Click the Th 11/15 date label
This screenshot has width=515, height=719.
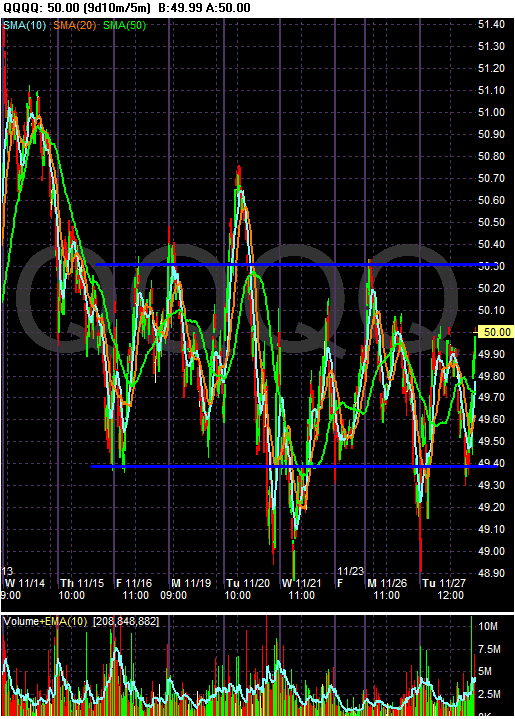(x=82, y=583)
